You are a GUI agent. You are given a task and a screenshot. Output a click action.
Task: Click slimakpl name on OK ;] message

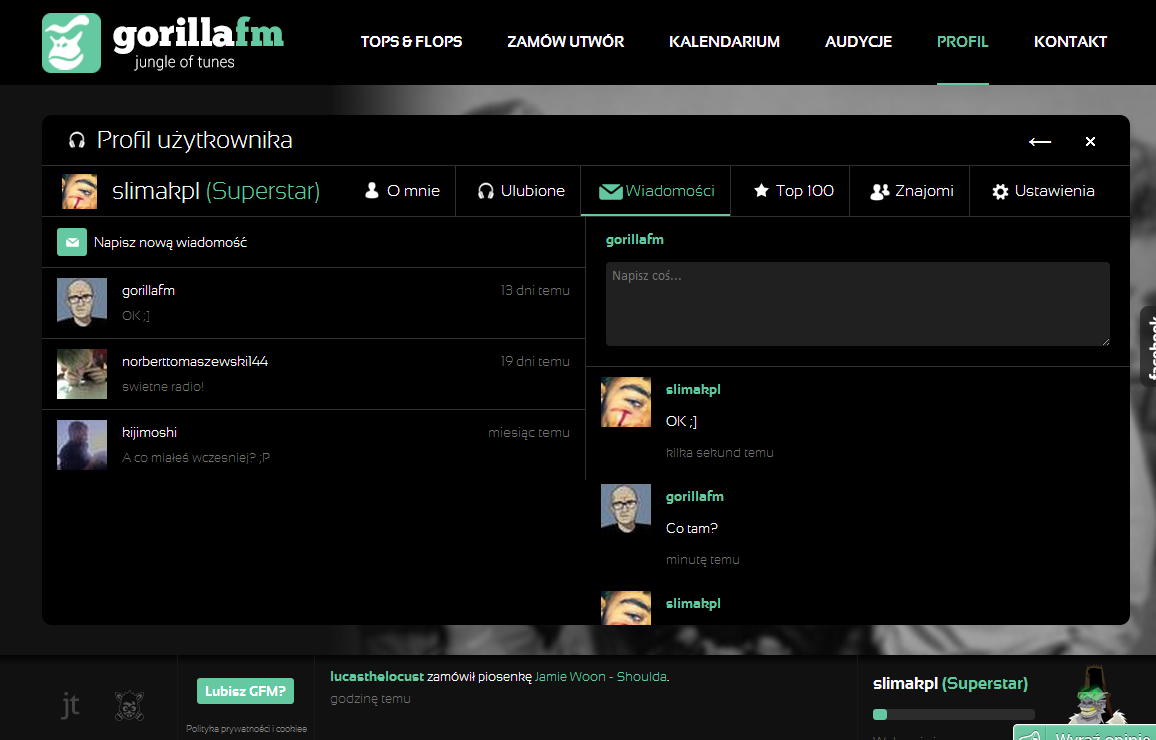tap(693, 389)
